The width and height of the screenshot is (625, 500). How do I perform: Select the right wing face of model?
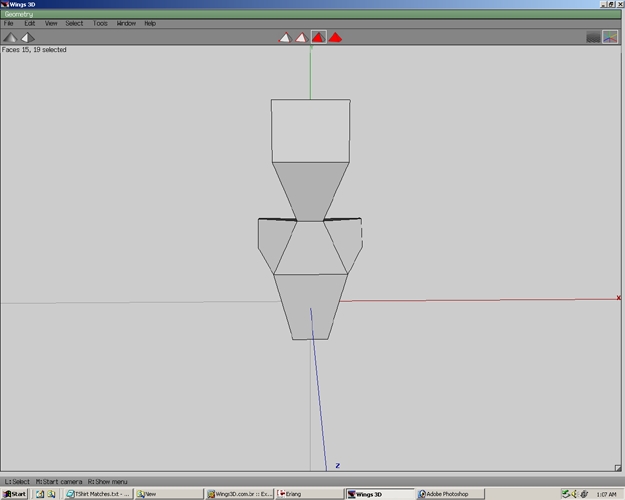tap(346, 241)
